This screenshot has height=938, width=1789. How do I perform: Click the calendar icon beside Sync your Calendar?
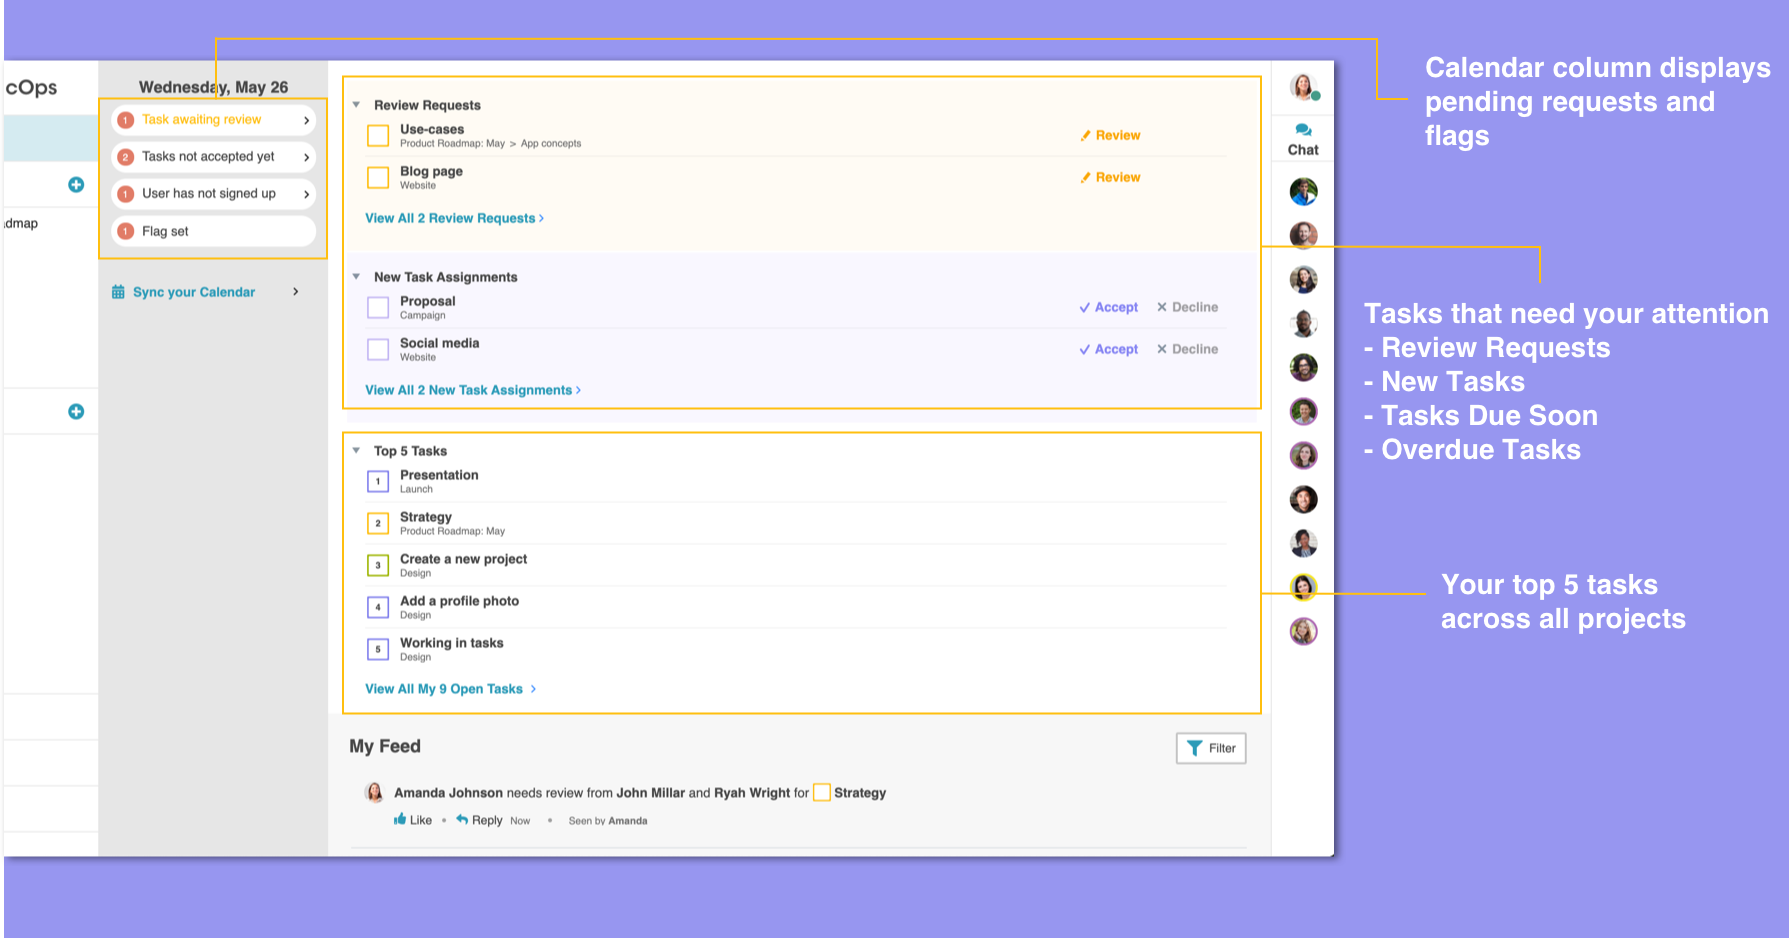(x=118, y=292)
